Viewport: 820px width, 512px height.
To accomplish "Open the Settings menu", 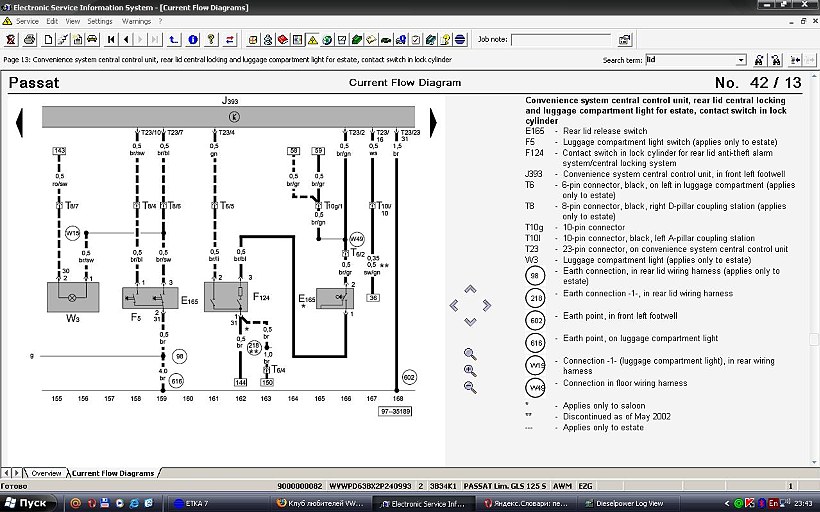I will (x=100, y=21).
